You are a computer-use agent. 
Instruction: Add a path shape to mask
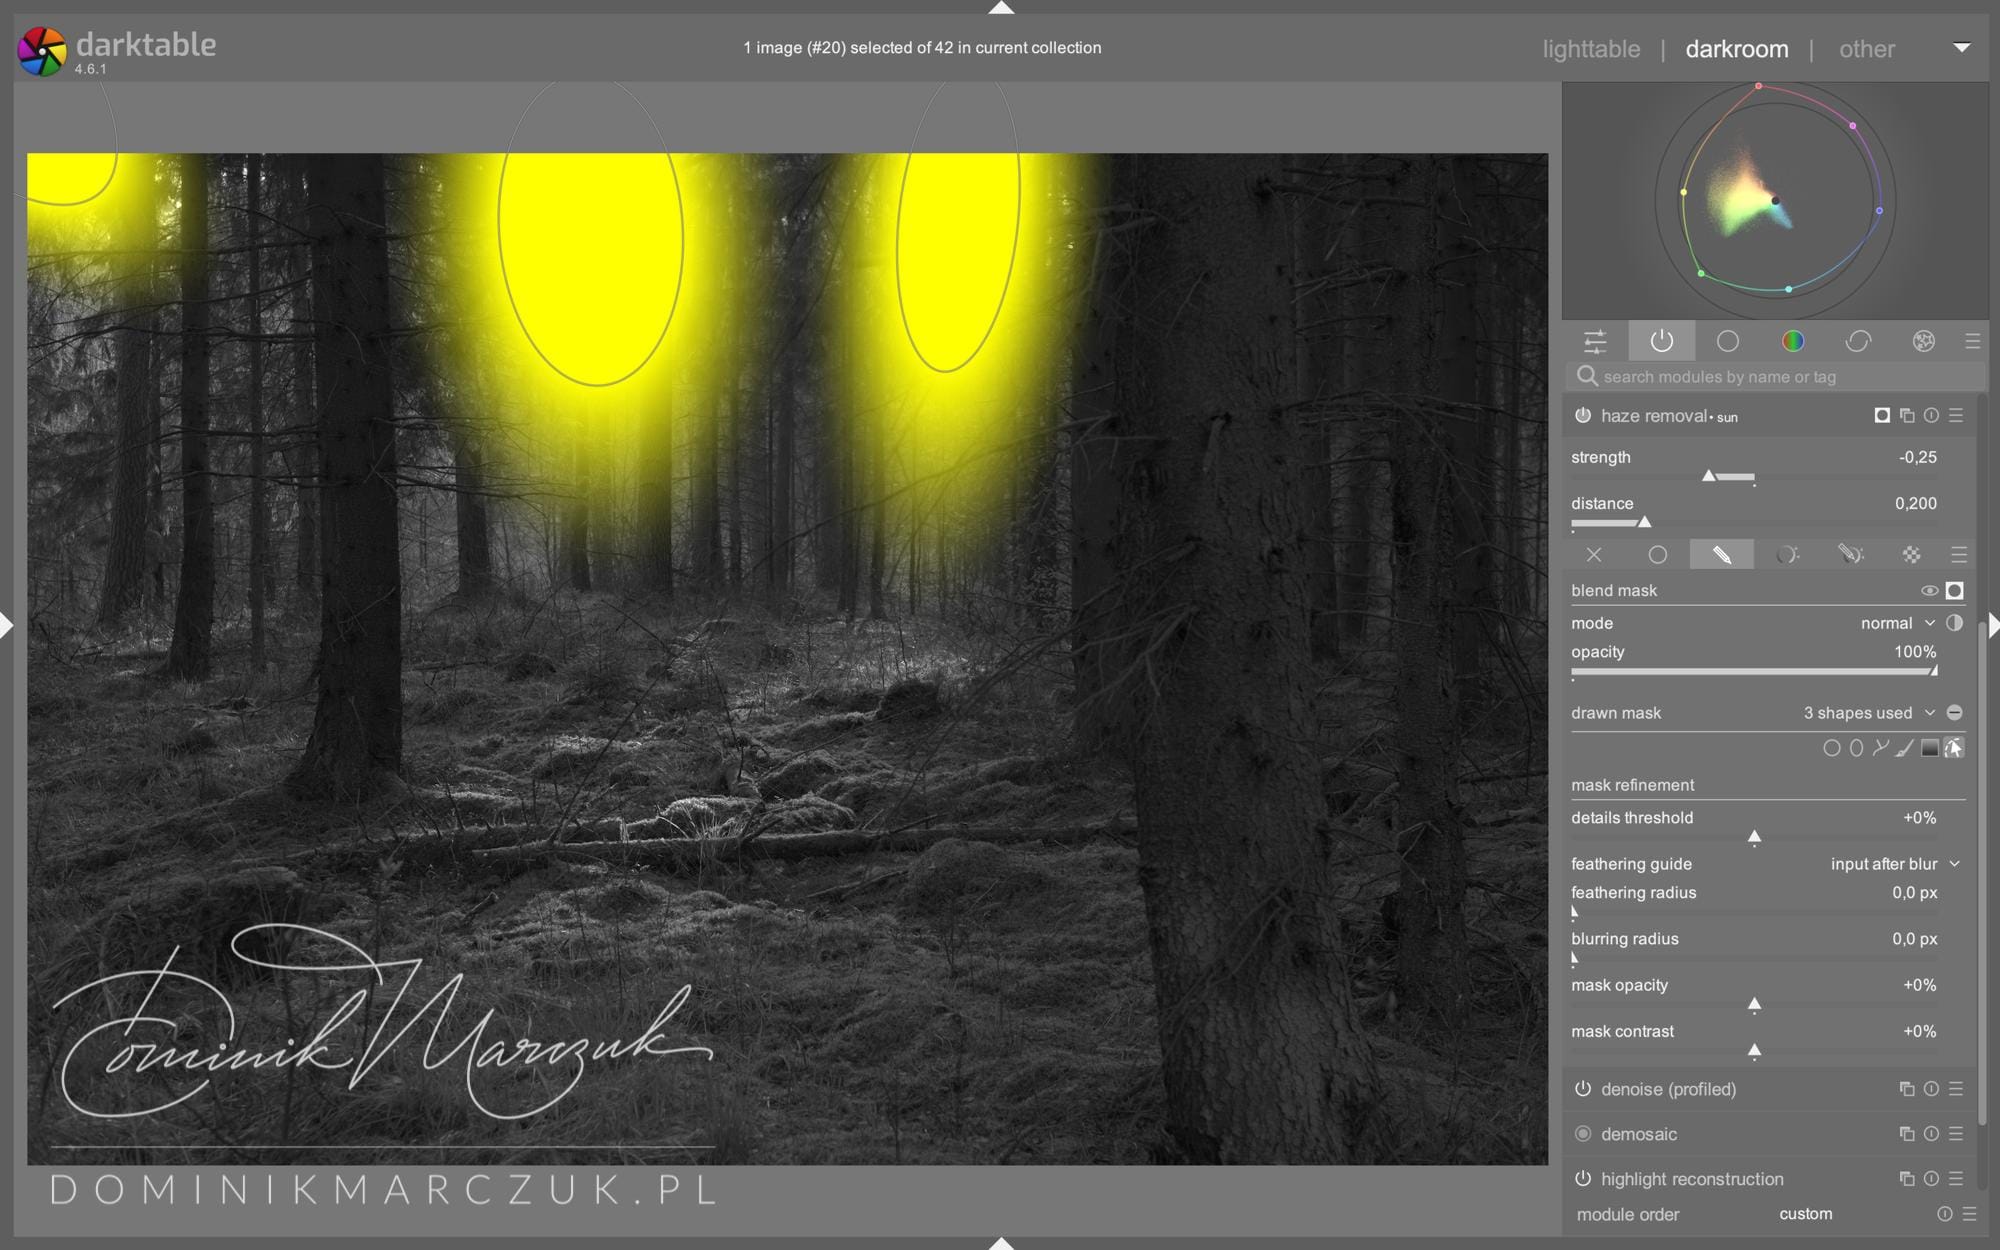tap(1880, 748)
